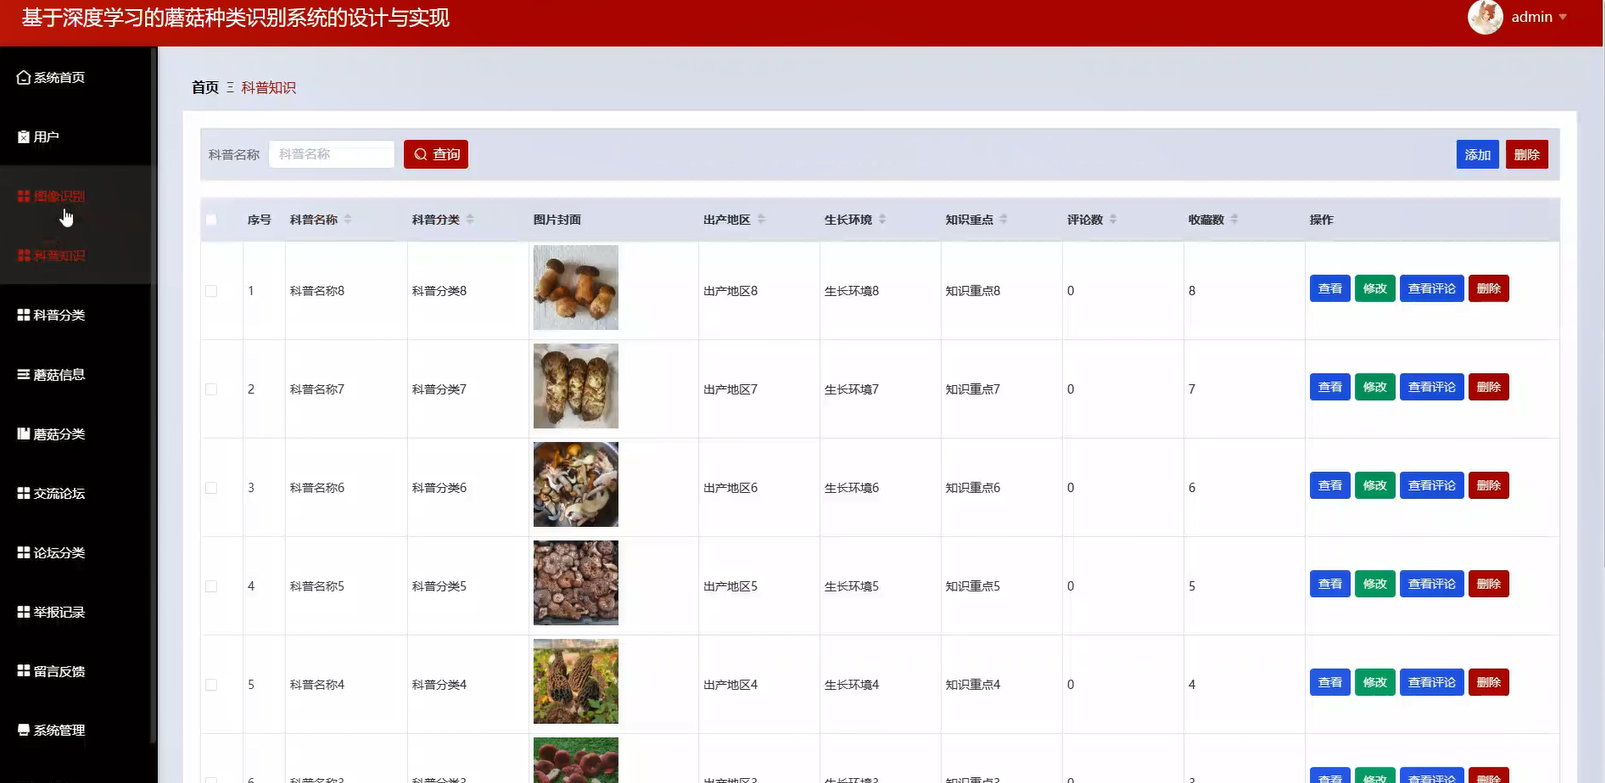Click row 删除 for 科普名称8
The width and height of the screenshot is (1605, 783).
[x=1488, y=289]
